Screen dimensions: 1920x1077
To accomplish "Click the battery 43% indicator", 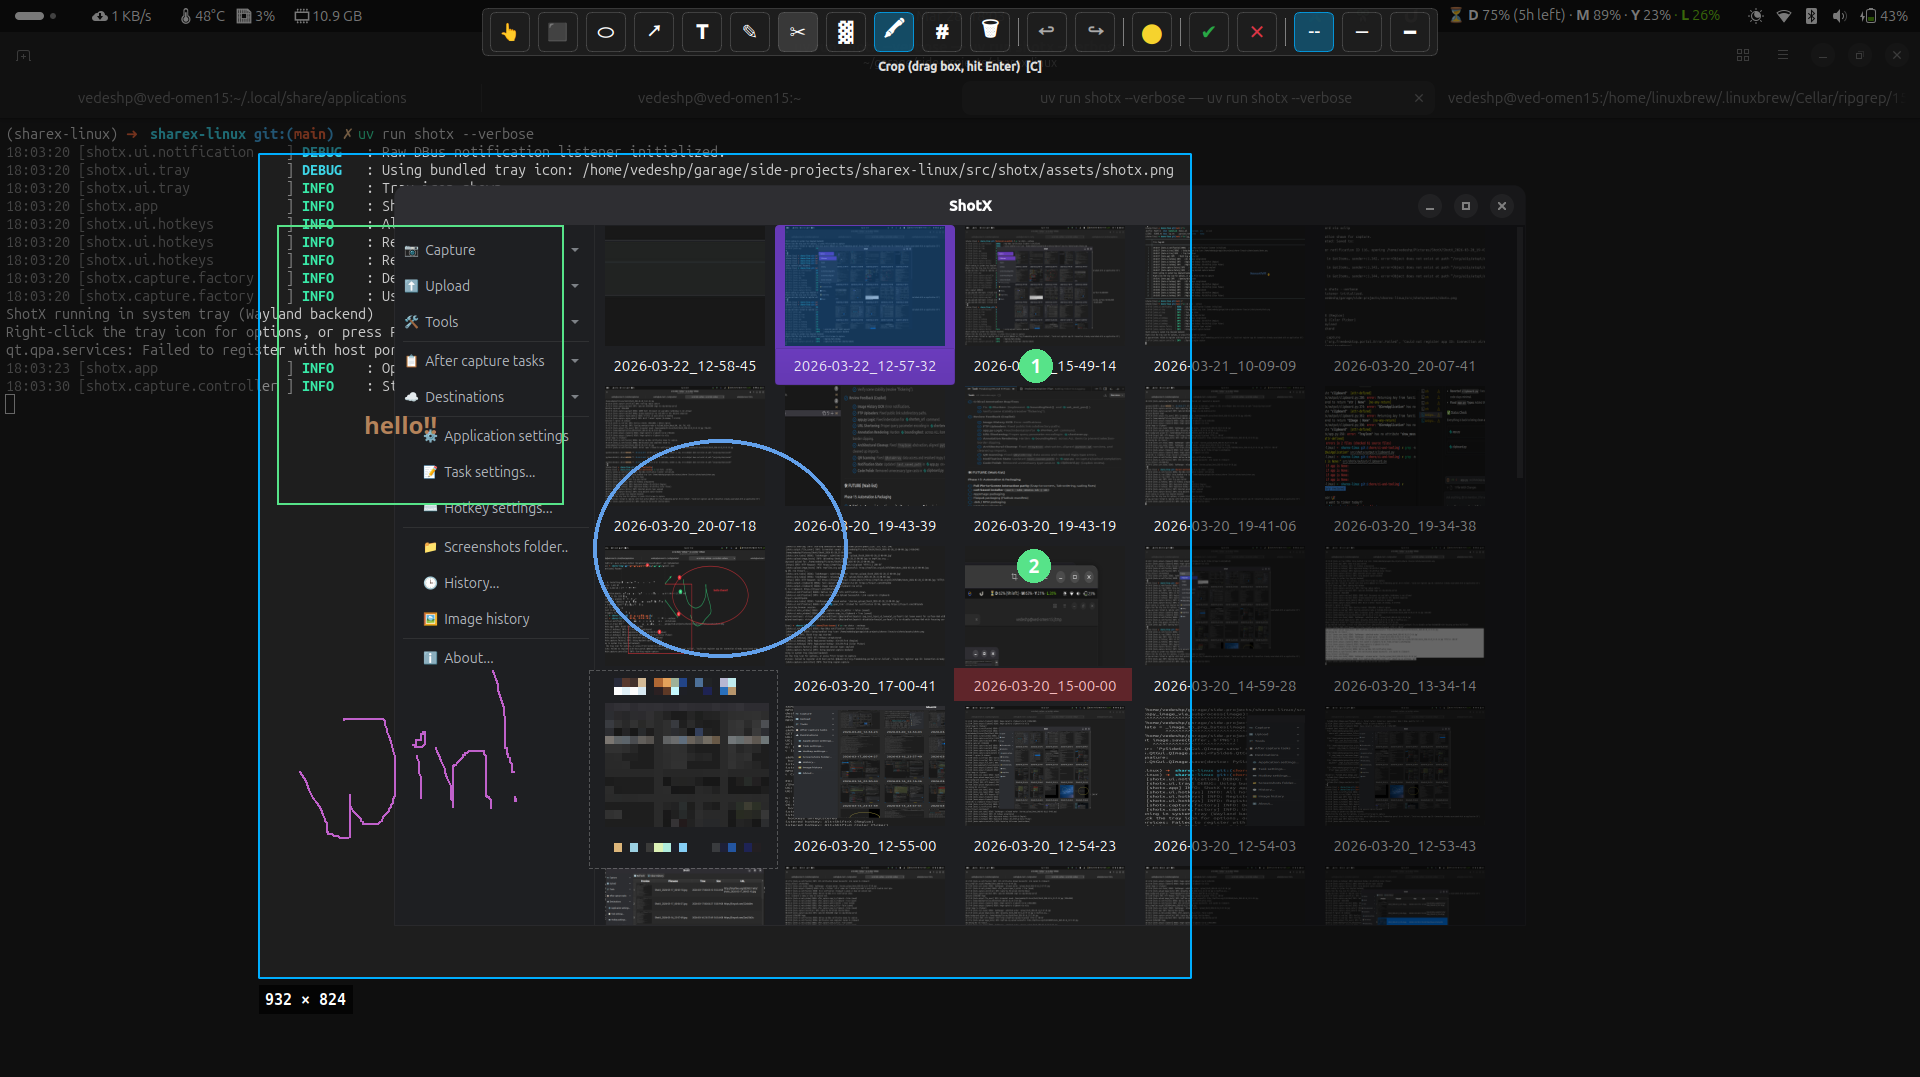I will click(1883, 16).
